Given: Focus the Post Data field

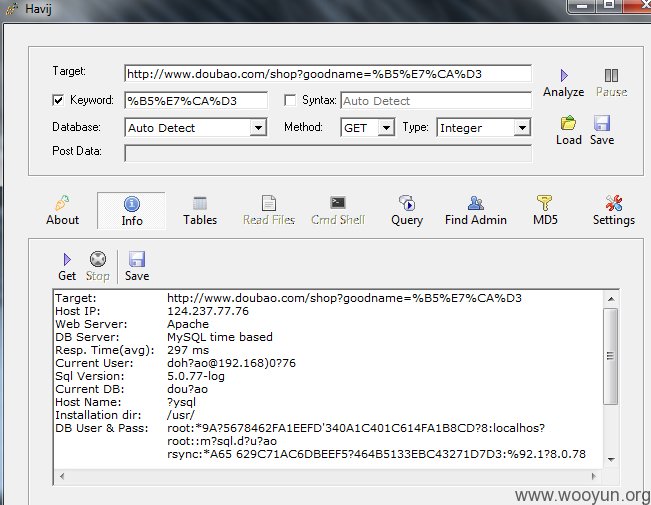Looking at the screenshot, I should [x=328, y=154].
